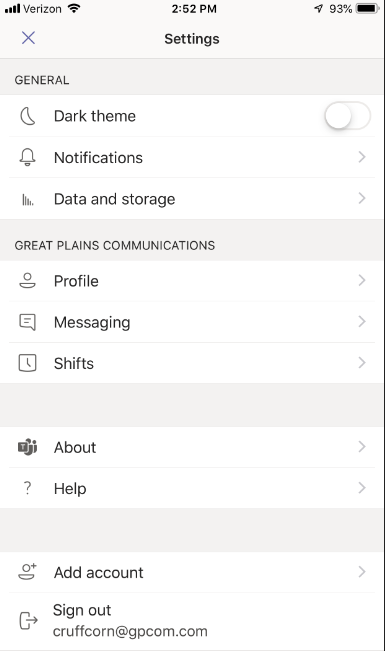Sign out of cruffcorn@gpcom.com
Image resolution: width=385 pixels, height=651 pixels.
(192, 621)
